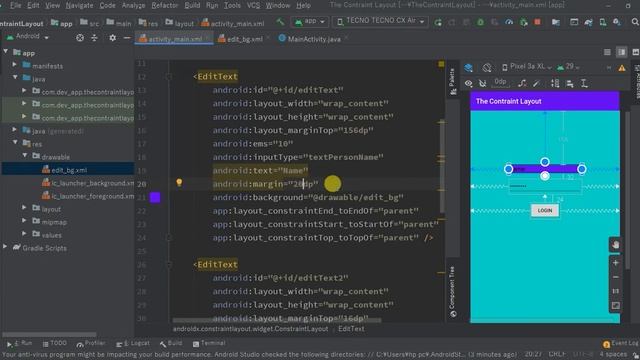Collapse the java folder node
Image resolution: width=640 pixels, height=360 pixels.
click(15, 77)
